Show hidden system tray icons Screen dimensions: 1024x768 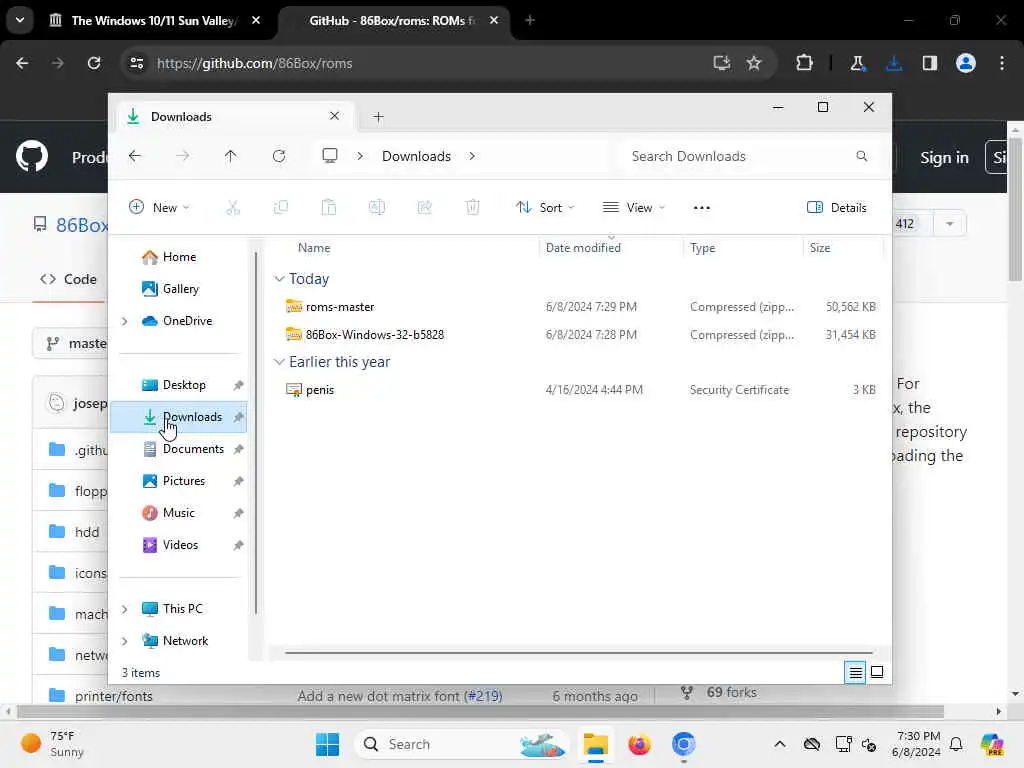point(780,744)
